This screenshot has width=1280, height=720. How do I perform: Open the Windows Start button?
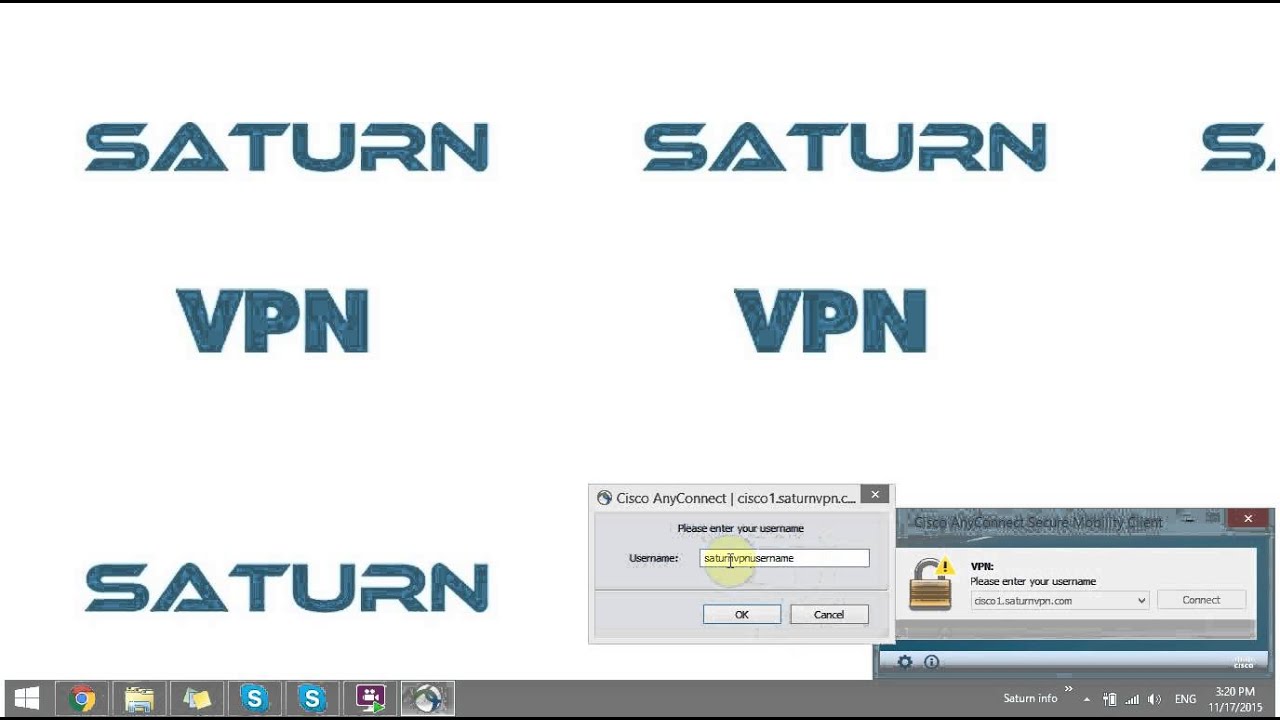pos(27,698)
